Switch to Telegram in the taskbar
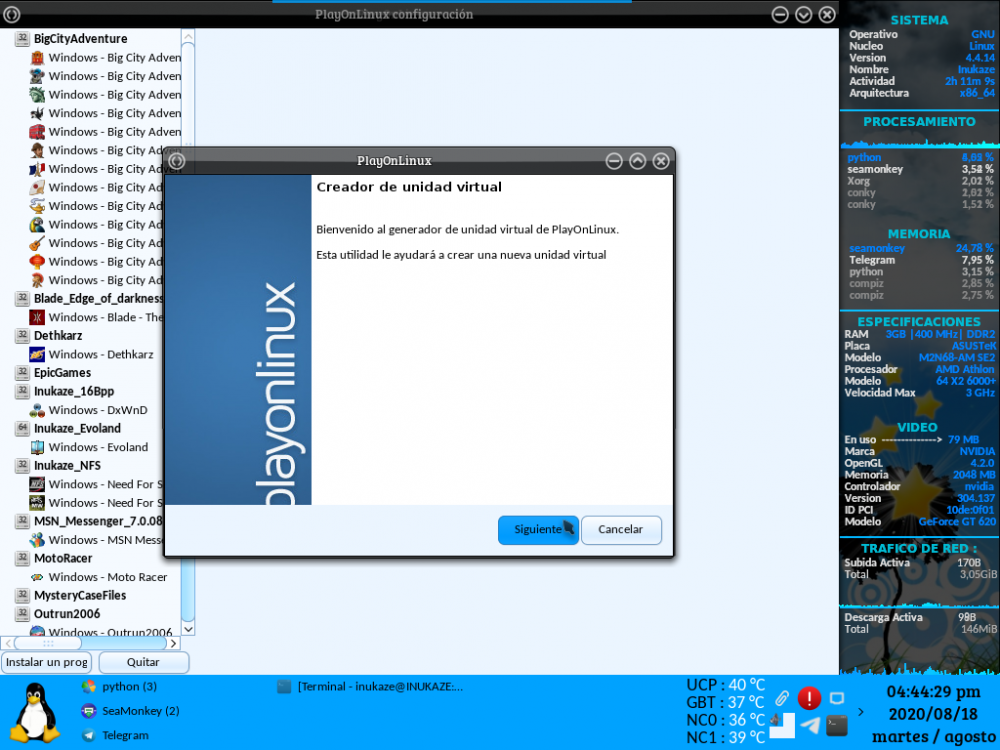This screenshot has width=1000, height=750. pos(125,735)
